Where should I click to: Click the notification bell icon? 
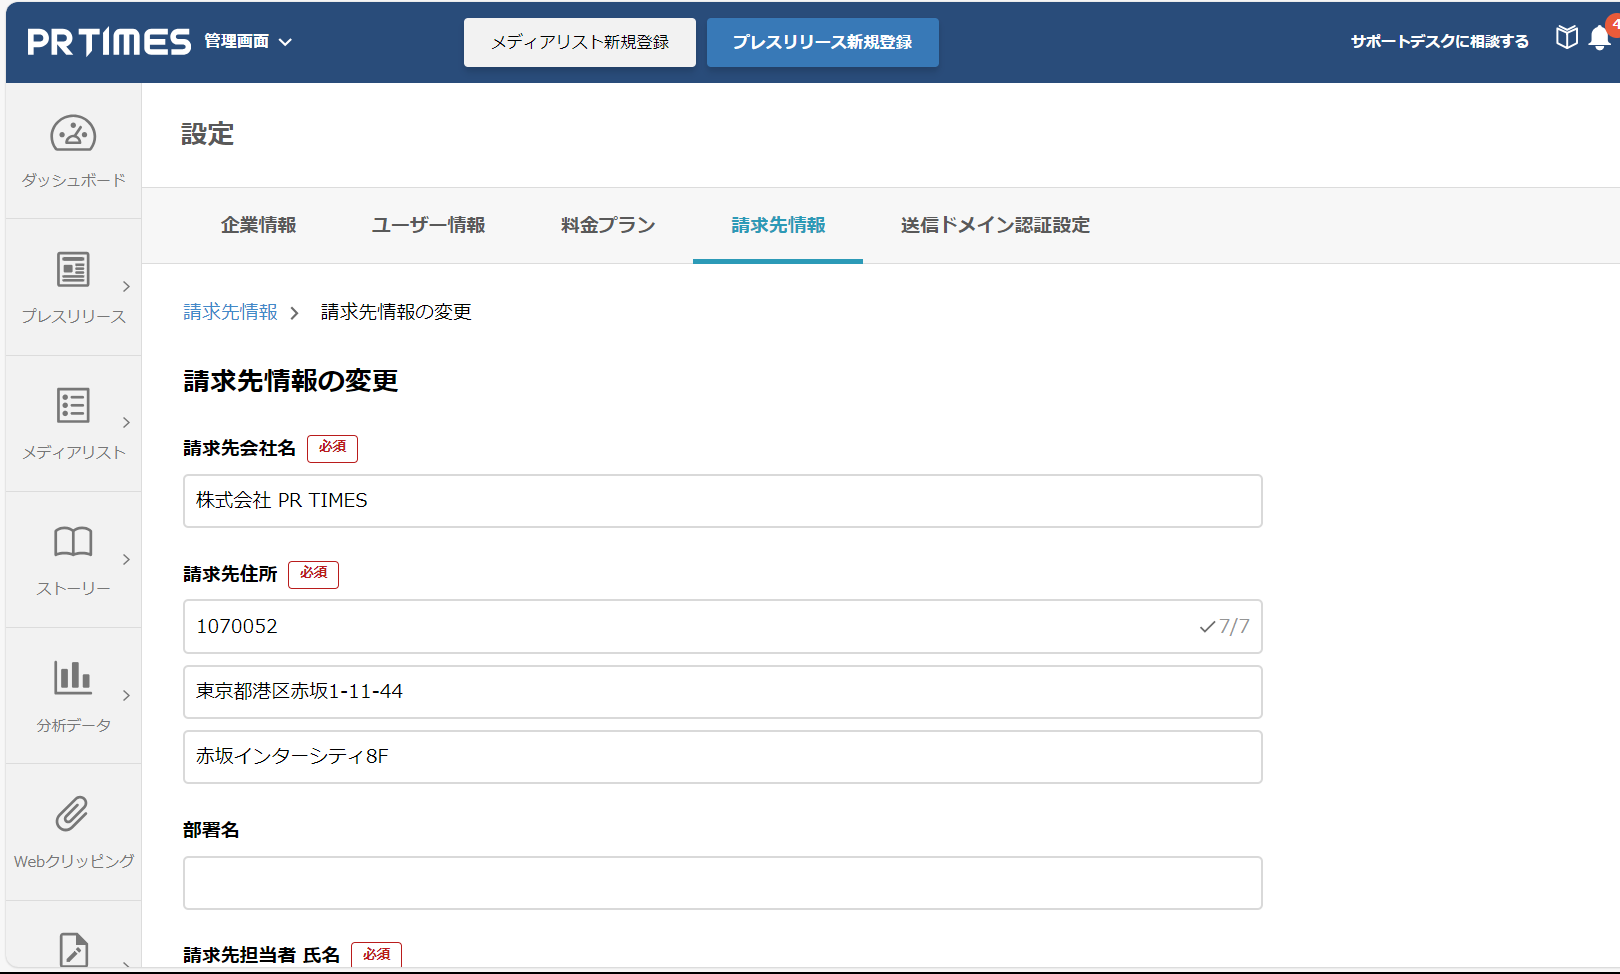[x=1599, y=39]
